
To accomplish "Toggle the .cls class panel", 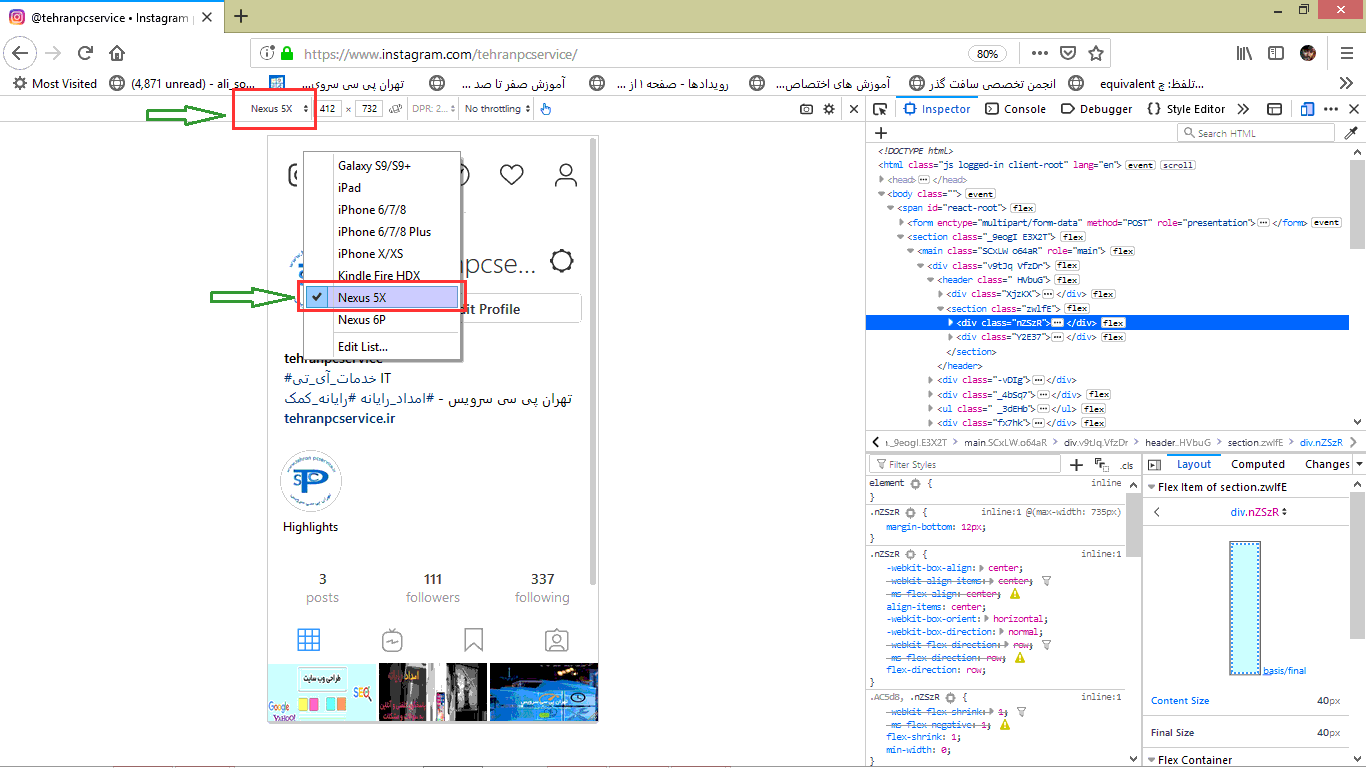I will [x=1127, y=465].
